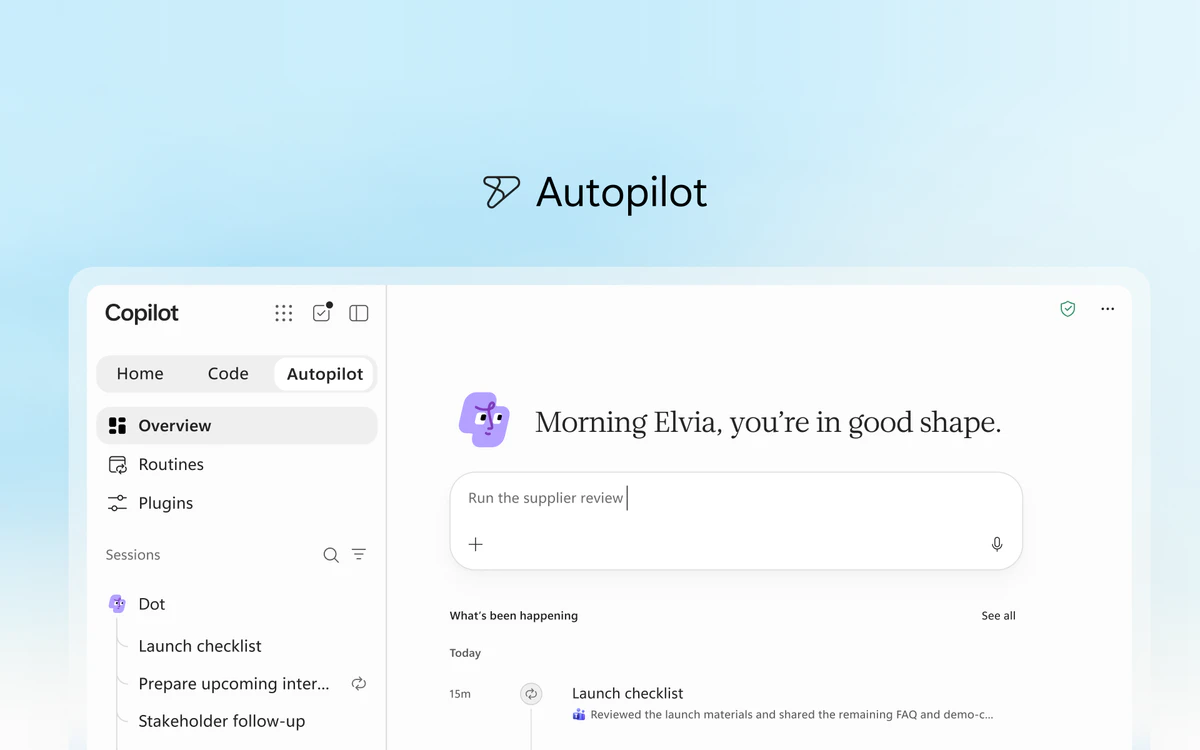
Task: Click the What's been happening heading
Action: (x=514, y=616)
